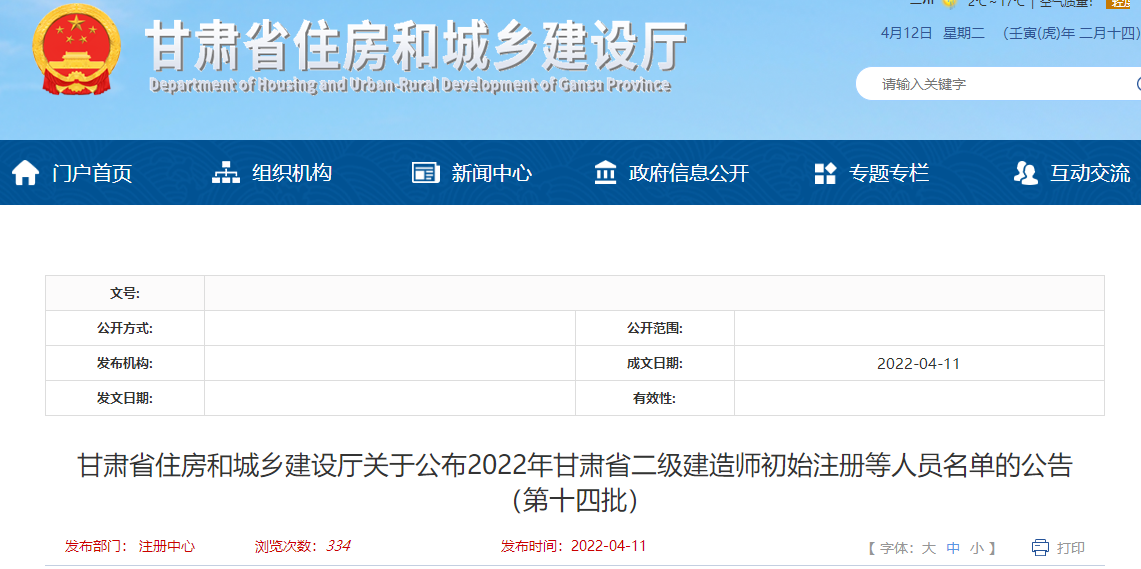1141x569 pixels.
Task: Set font size to large (大)
Action: (928, 548)
